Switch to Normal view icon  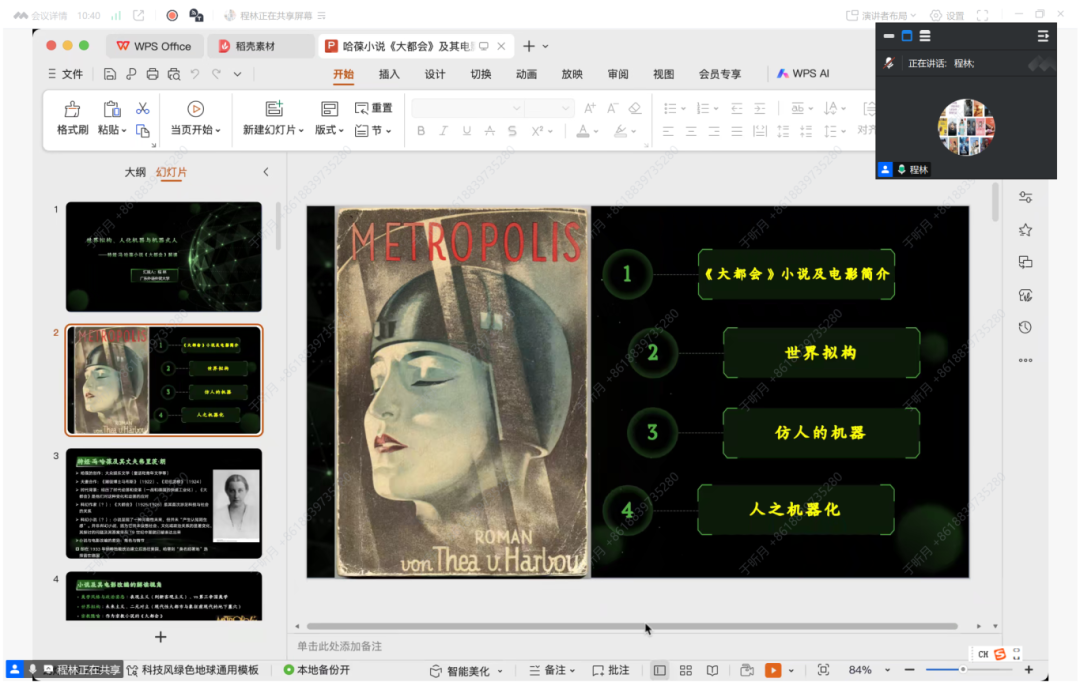(659, 670)
